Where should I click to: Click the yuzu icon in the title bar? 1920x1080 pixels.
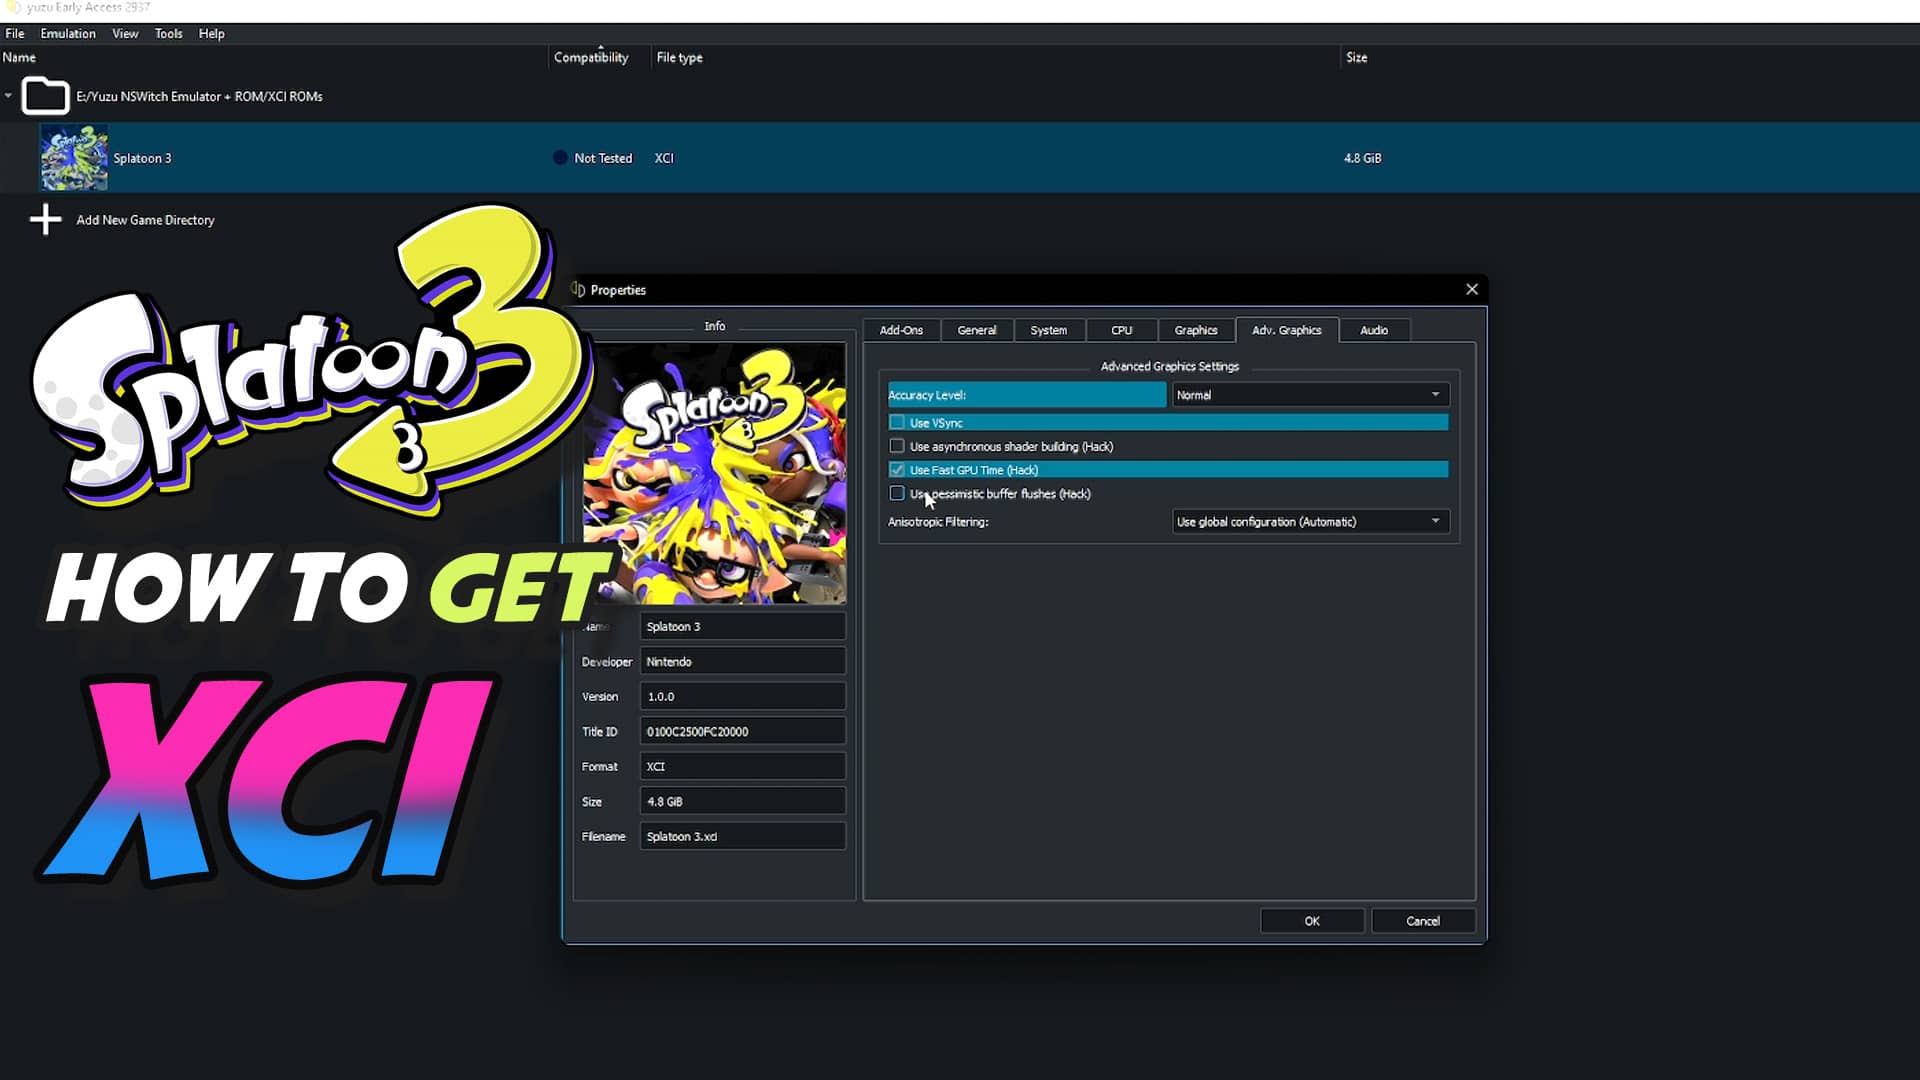coord(11,7)
